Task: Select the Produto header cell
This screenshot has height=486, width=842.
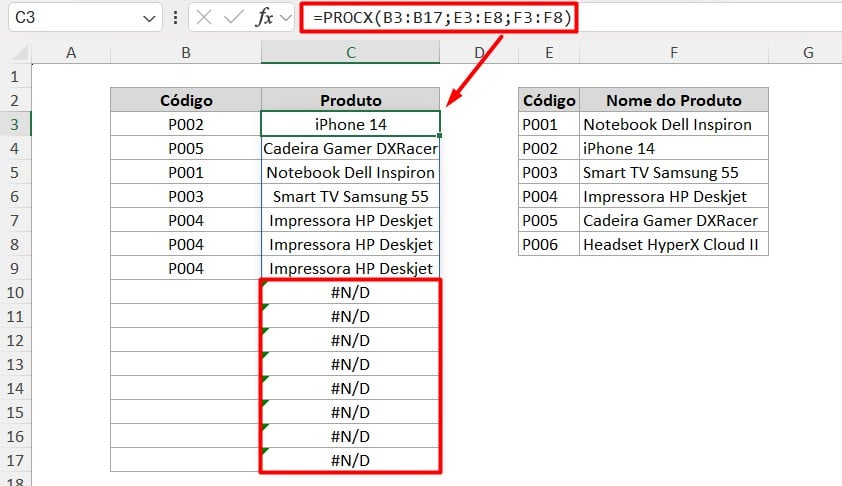Action: pyautogui.click(x=350, y=100)
